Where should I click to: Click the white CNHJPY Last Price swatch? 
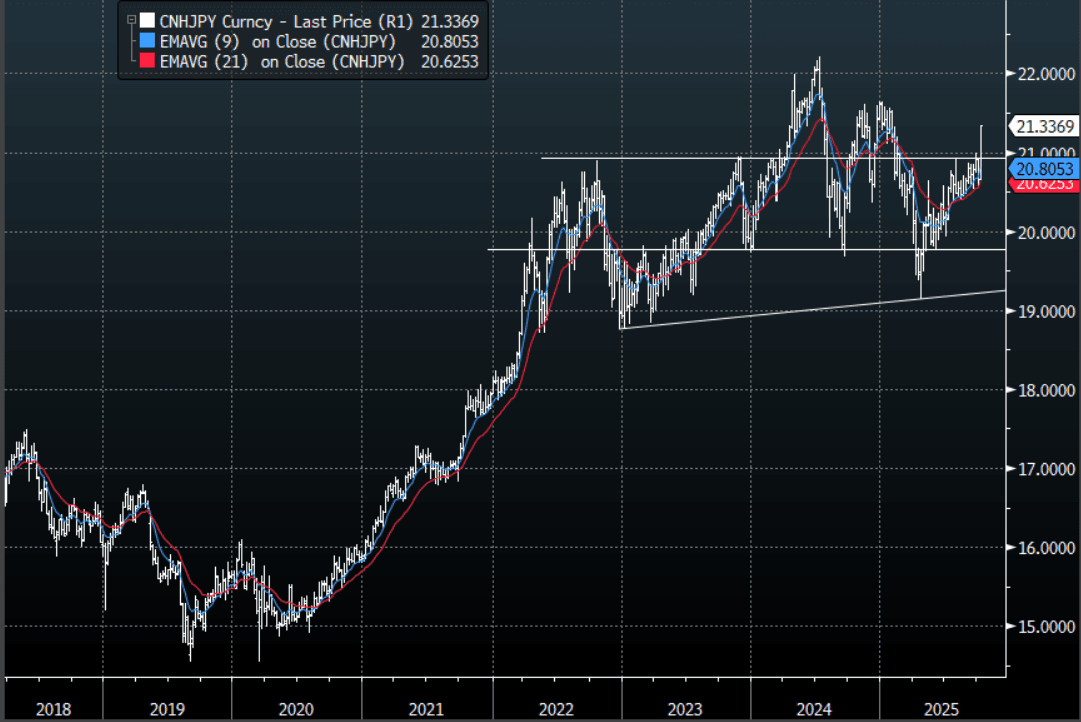[147, 21]
